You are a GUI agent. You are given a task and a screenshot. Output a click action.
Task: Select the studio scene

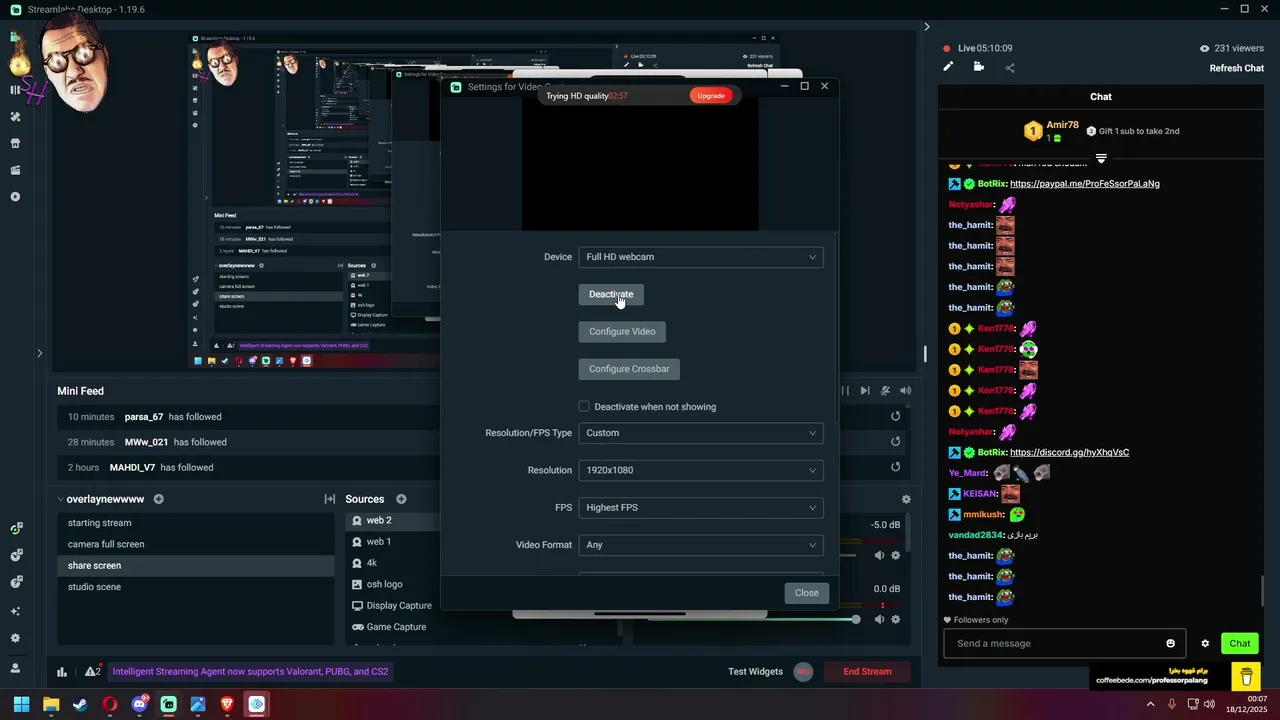point(196,587)
